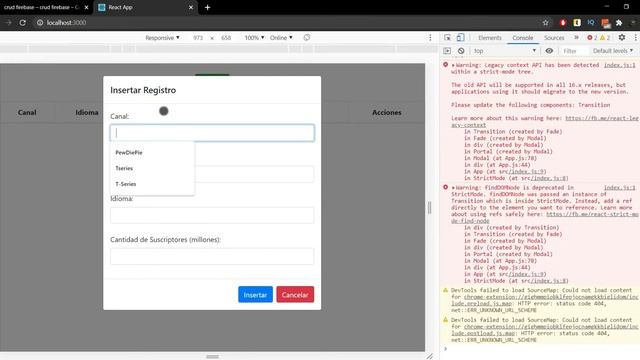Choose T-Series autocomplete suggestion
Viewport: 640px width, 360px height.
click(x=152, y=184)
